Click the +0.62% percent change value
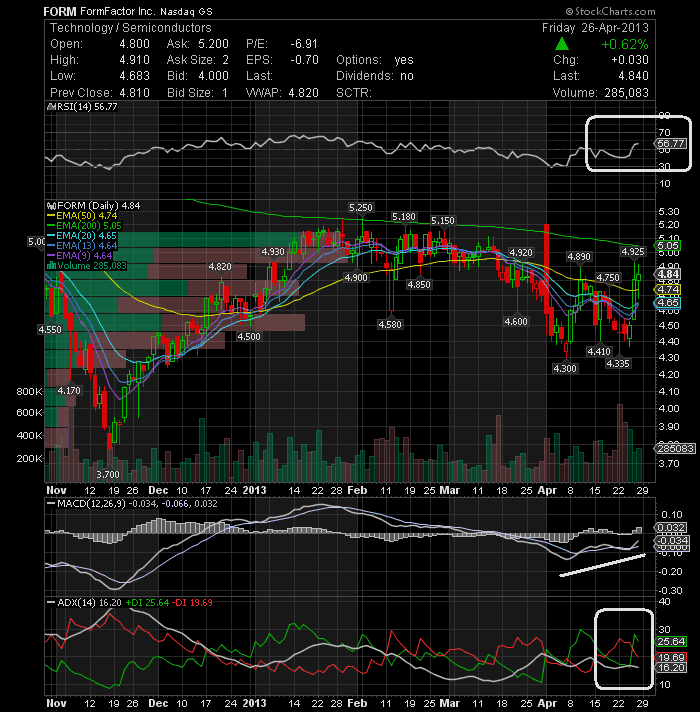 (625, 44)
